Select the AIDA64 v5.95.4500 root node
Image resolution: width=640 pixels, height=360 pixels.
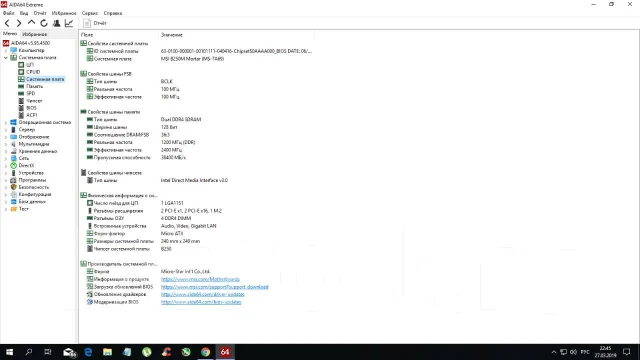pyautogui.click(x=27, y=43)
